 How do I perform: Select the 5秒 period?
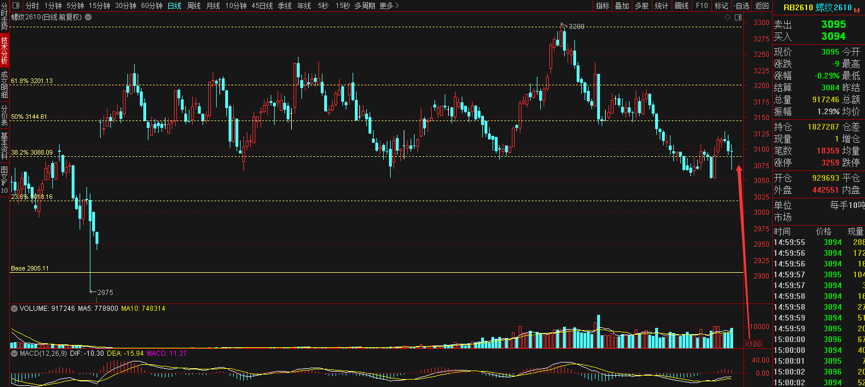pos(322,6)
